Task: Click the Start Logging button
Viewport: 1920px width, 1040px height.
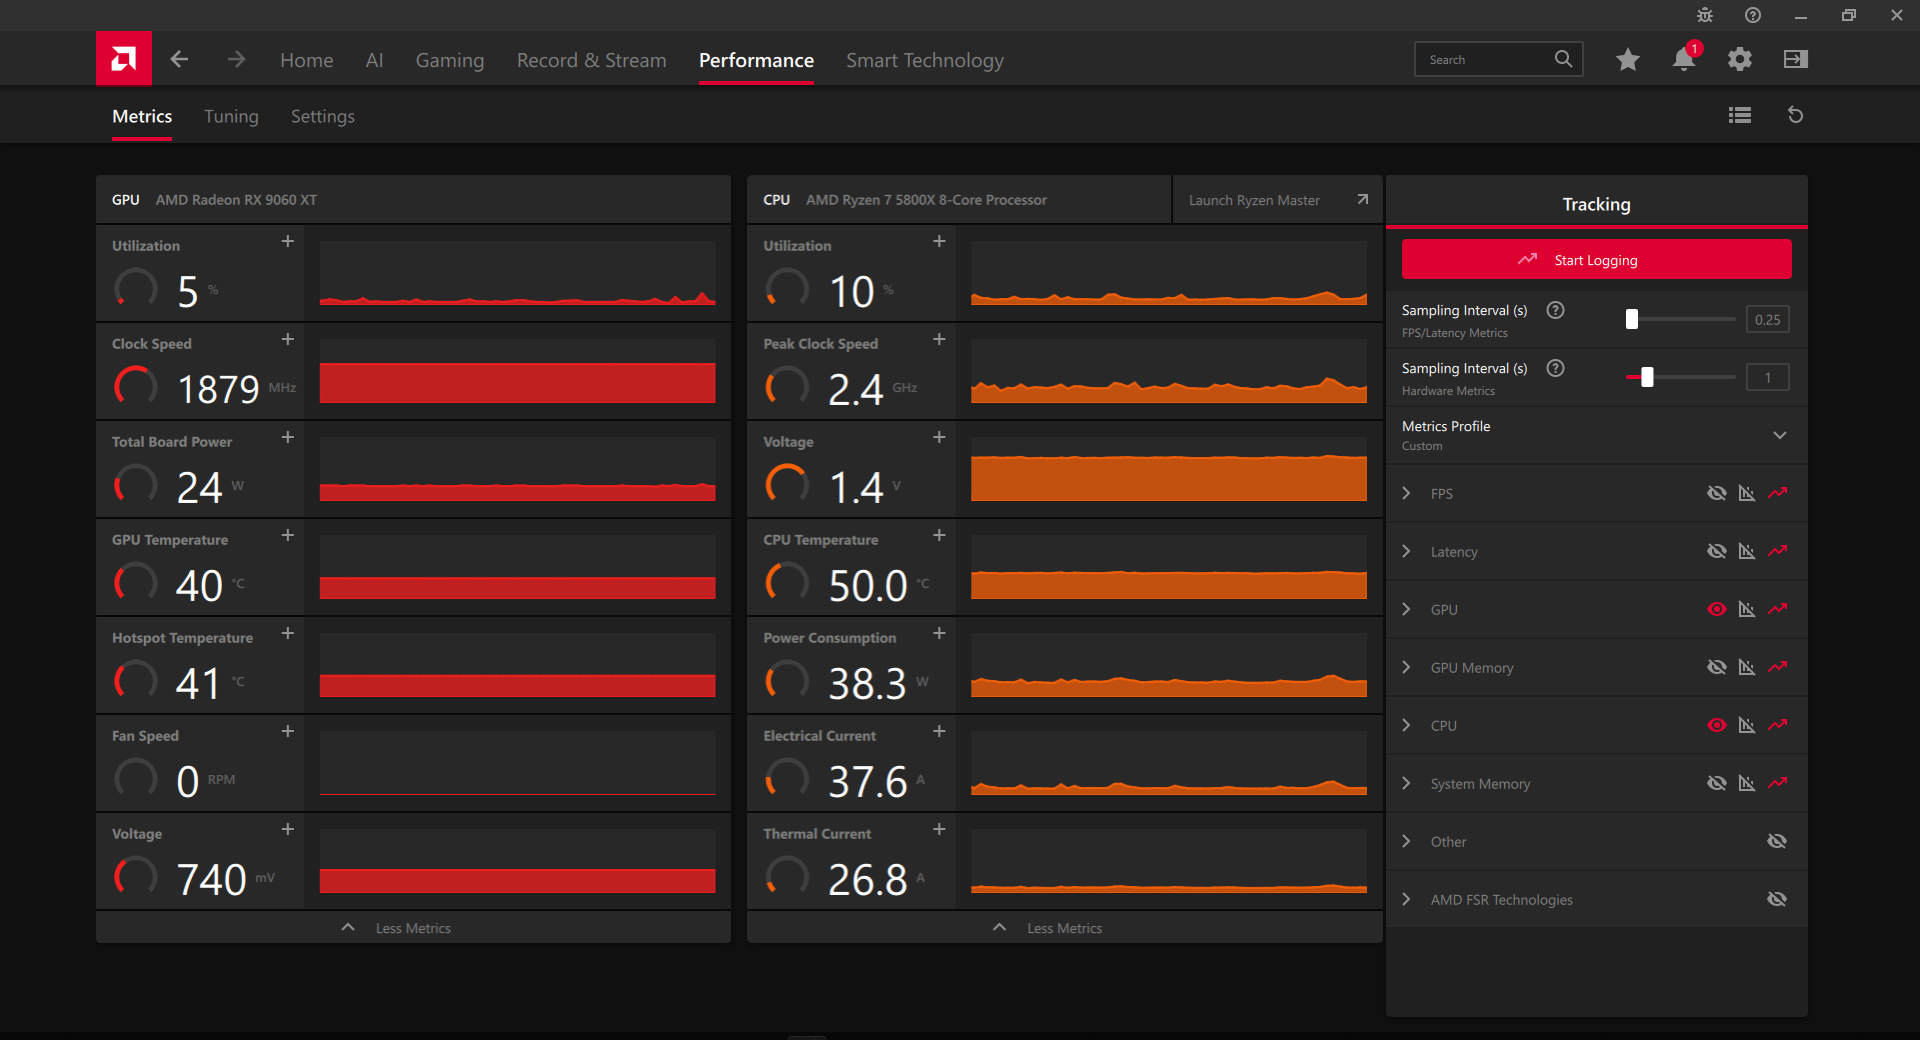Action: (1596, 260)
